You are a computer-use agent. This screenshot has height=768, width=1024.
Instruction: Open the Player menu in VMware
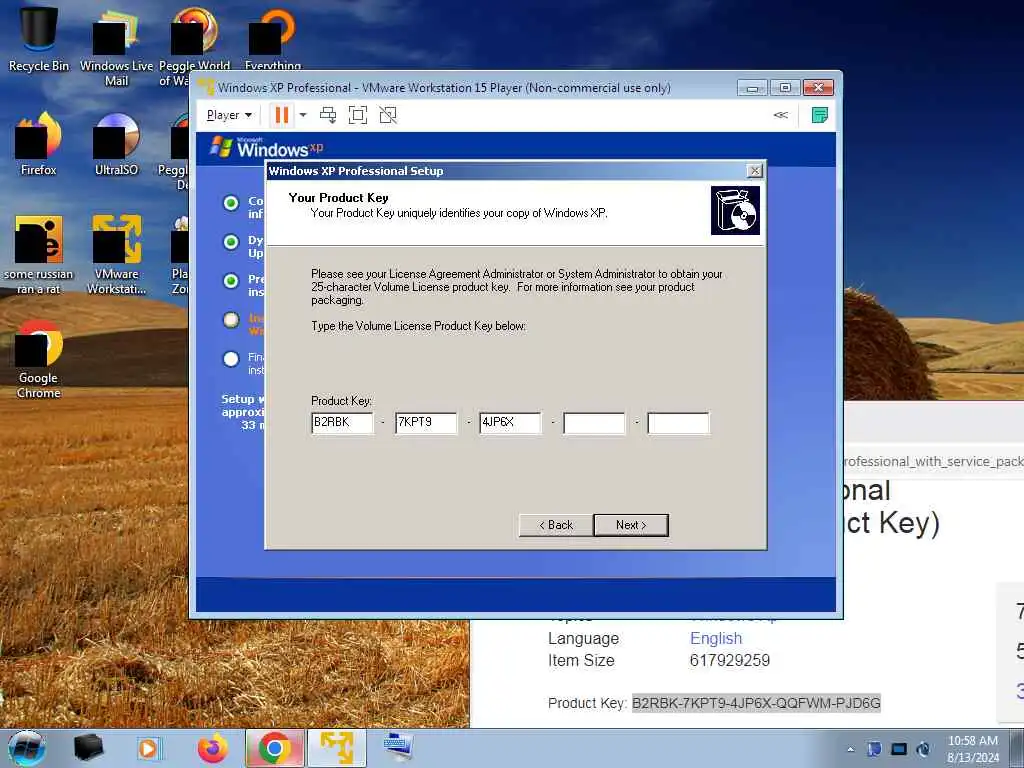229,116
